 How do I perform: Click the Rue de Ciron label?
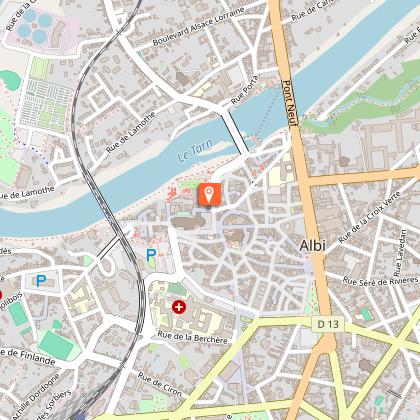(160, 384)
